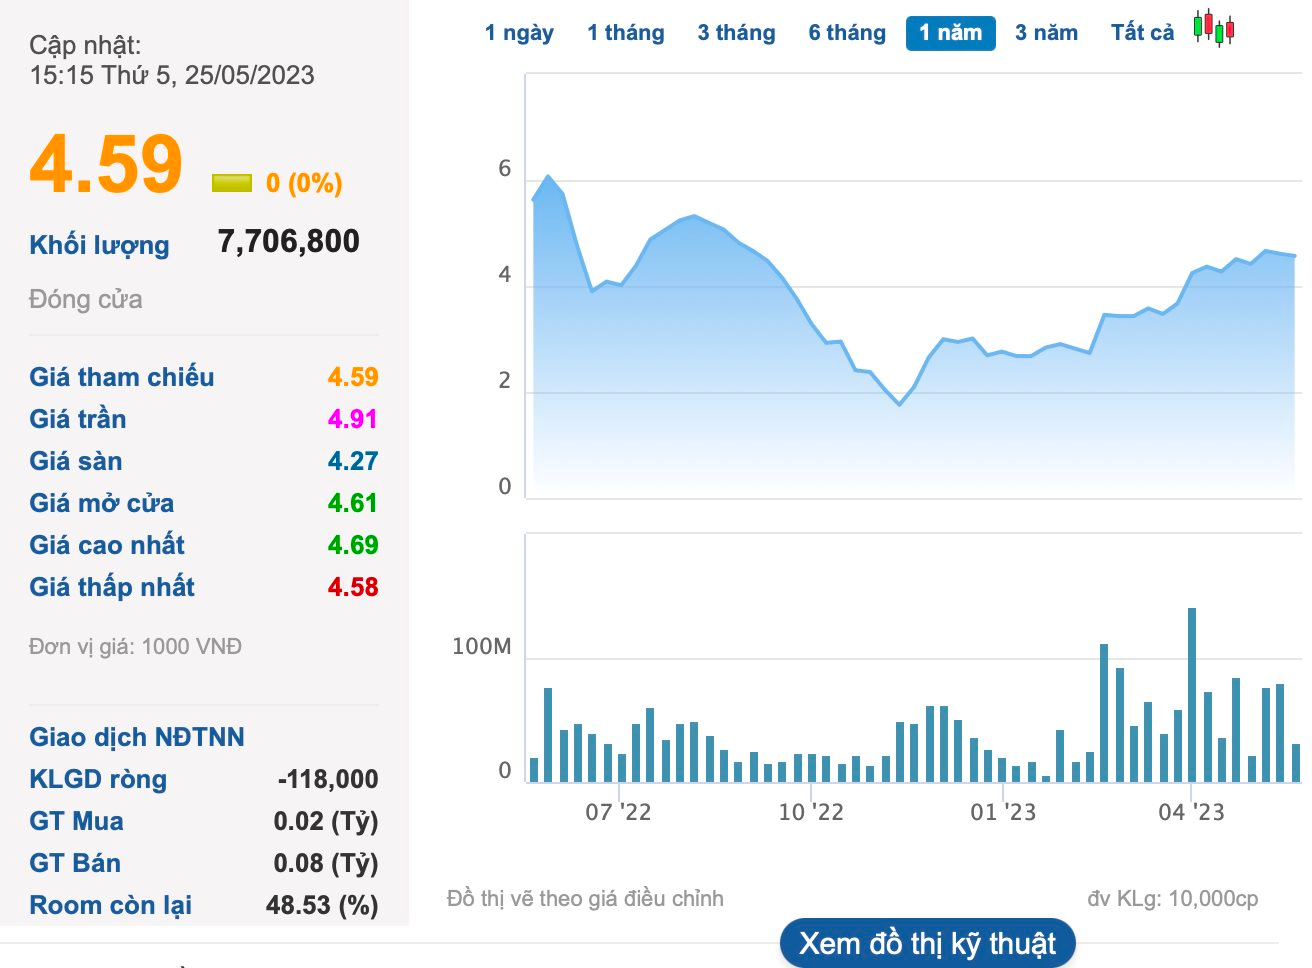This screenshot has width=1312, height=968.
Task: Click 'Đồ thị vẽ theo giá điều chỉnh' note
Action: (x=585, y=899)
